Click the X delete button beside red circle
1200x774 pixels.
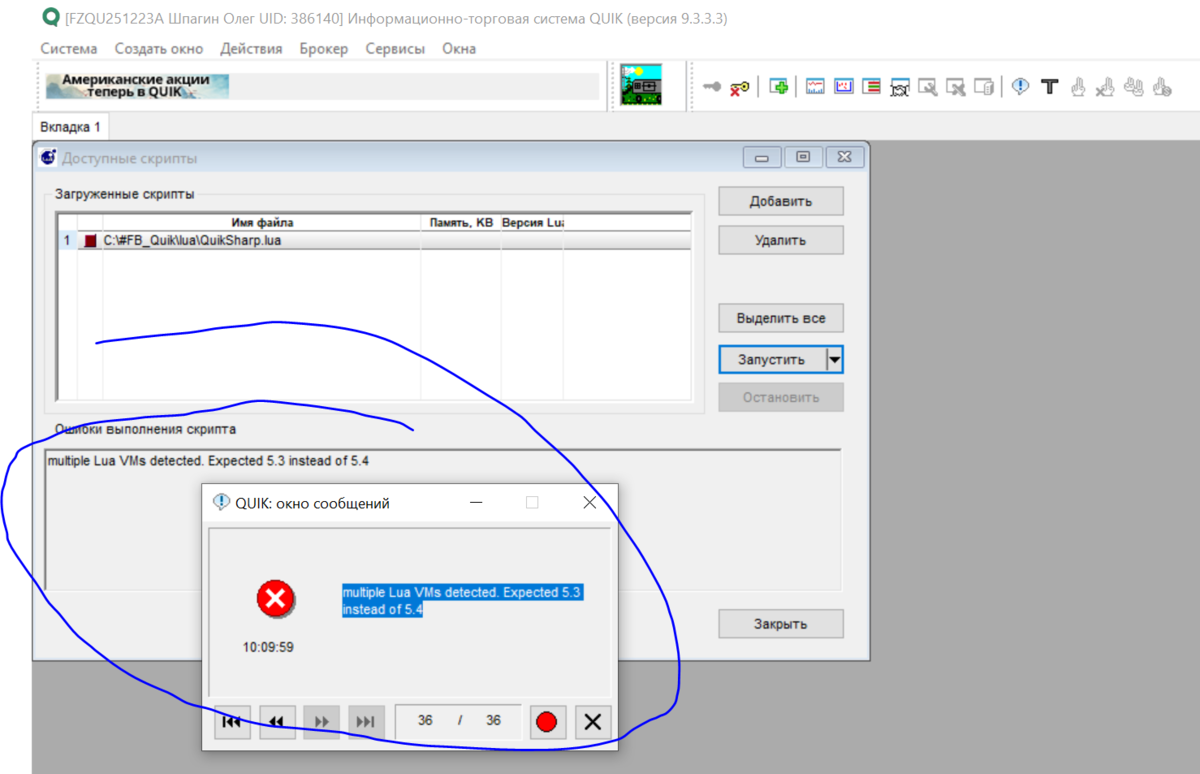(593, 721)
